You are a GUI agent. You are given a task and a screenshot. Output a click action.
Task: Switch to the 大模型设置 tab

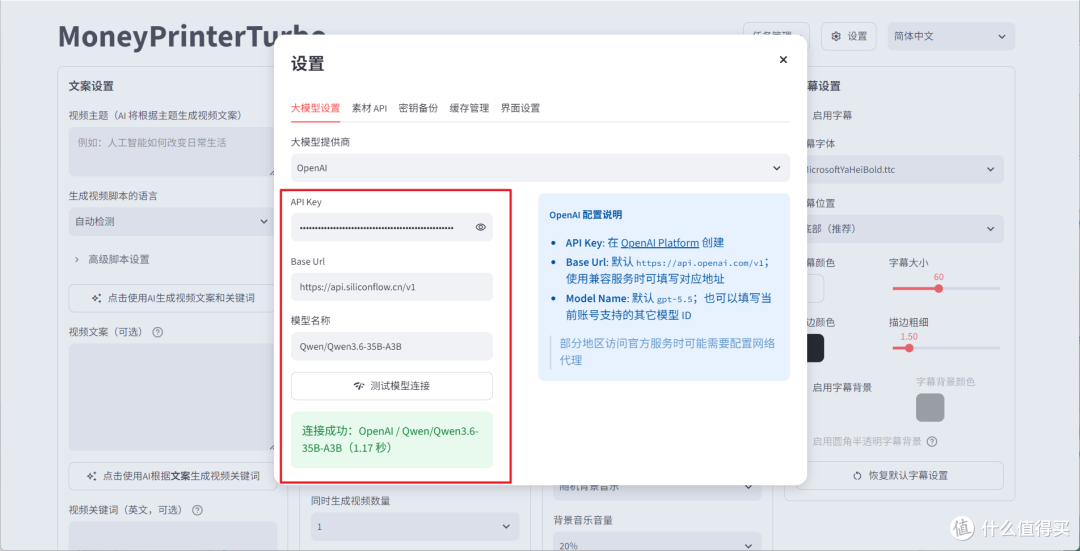(x=315, y=108)
